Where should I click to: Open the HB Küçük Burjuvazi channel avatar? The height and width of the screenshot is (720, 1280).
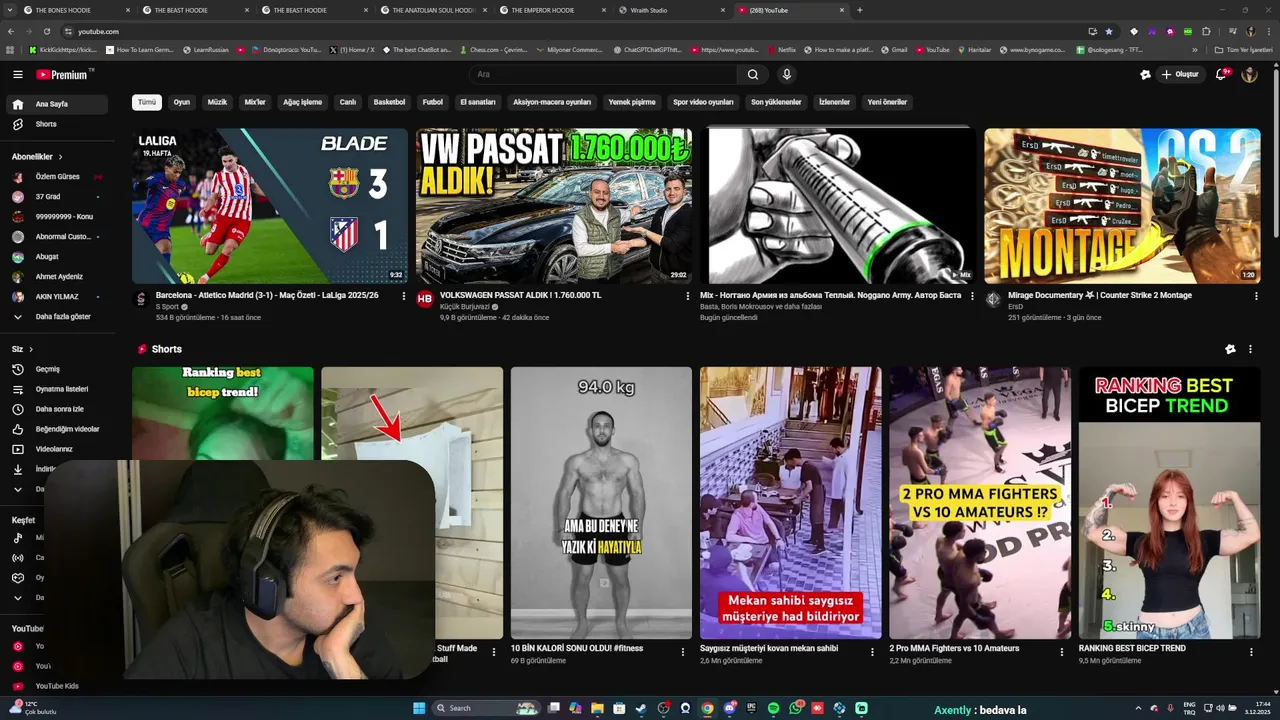(425, 299)
